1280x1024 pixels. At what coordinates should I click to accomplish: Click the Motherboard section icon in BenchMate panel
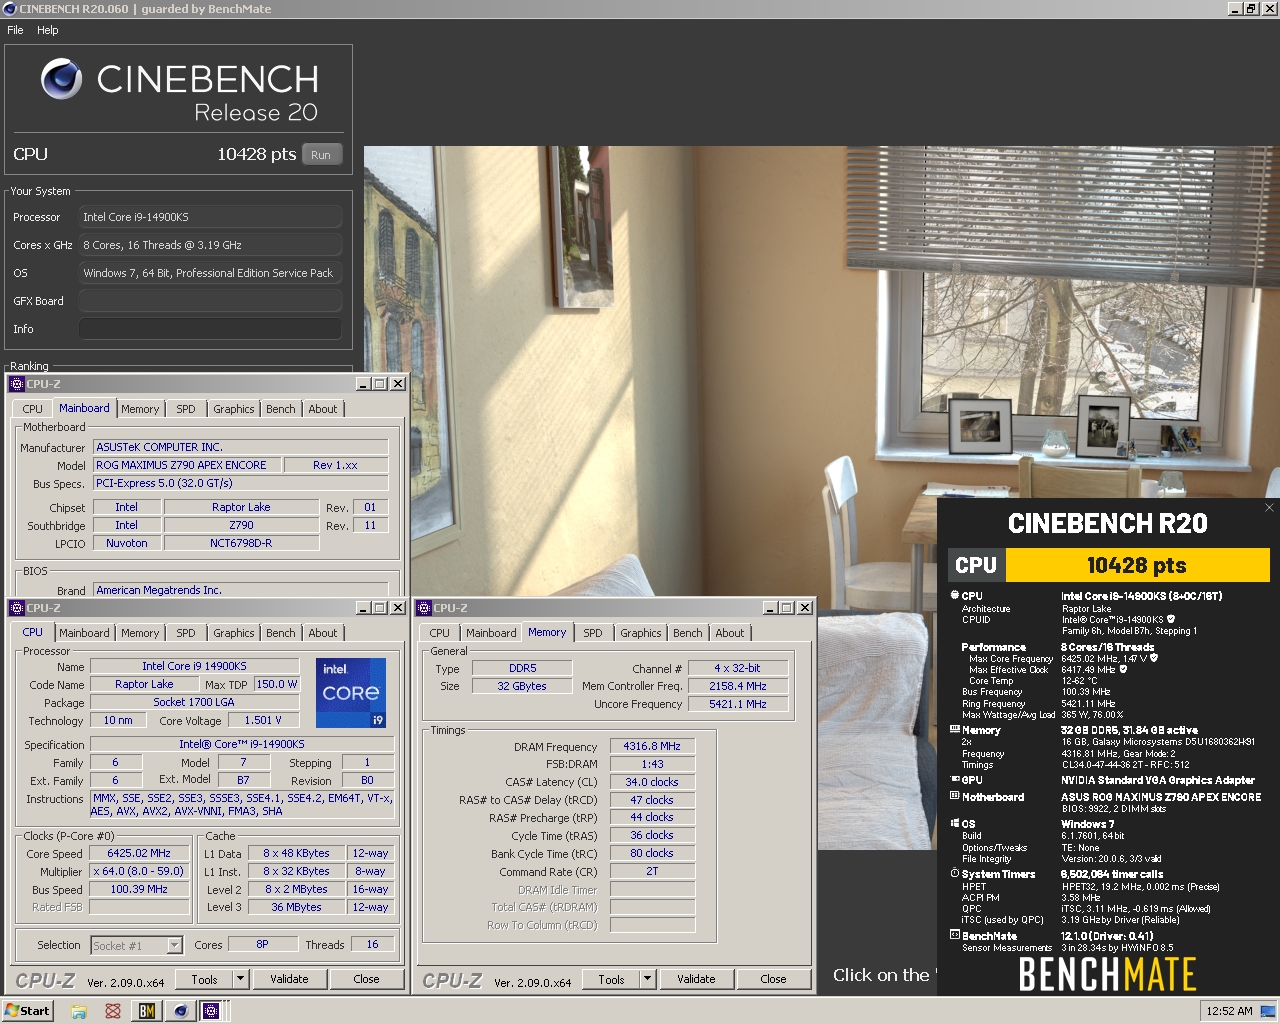[x=955, y=797]
